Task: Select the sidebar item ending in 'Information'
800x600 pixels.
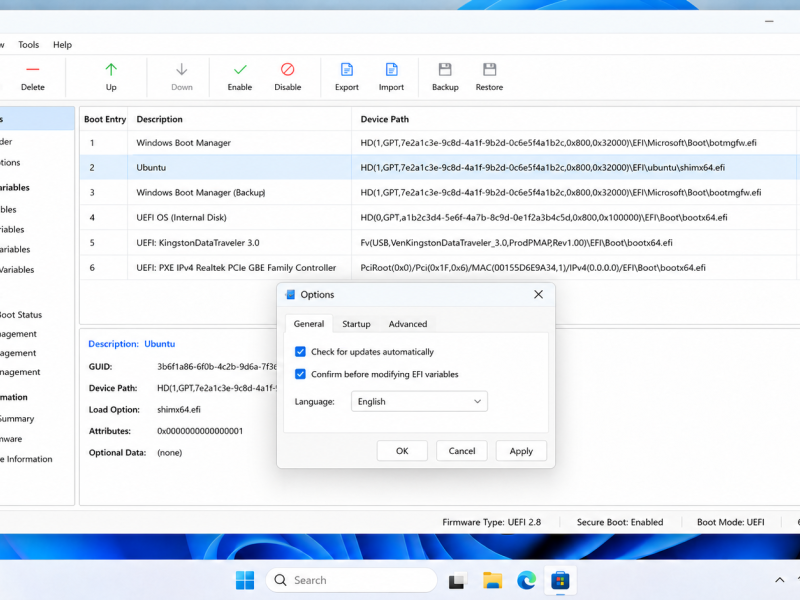Action: tap(27, 459)
